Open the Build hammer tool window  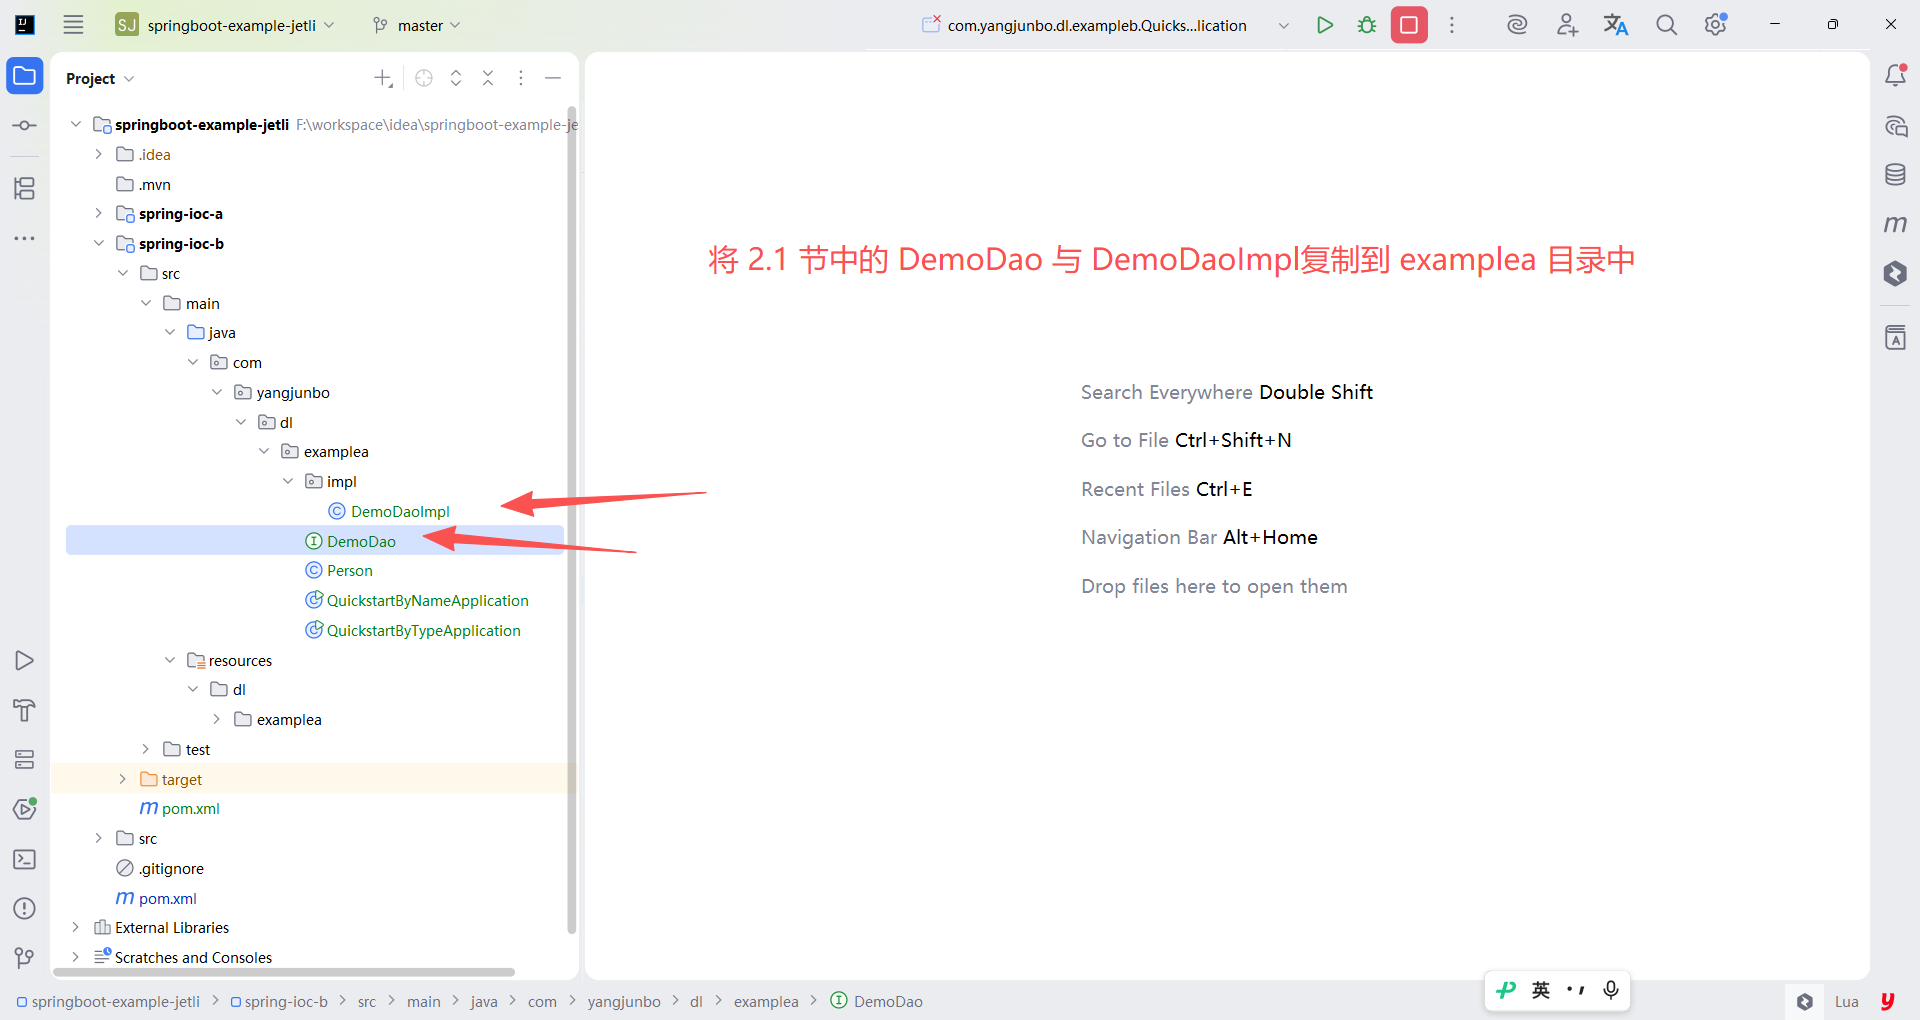coord(25,710)
